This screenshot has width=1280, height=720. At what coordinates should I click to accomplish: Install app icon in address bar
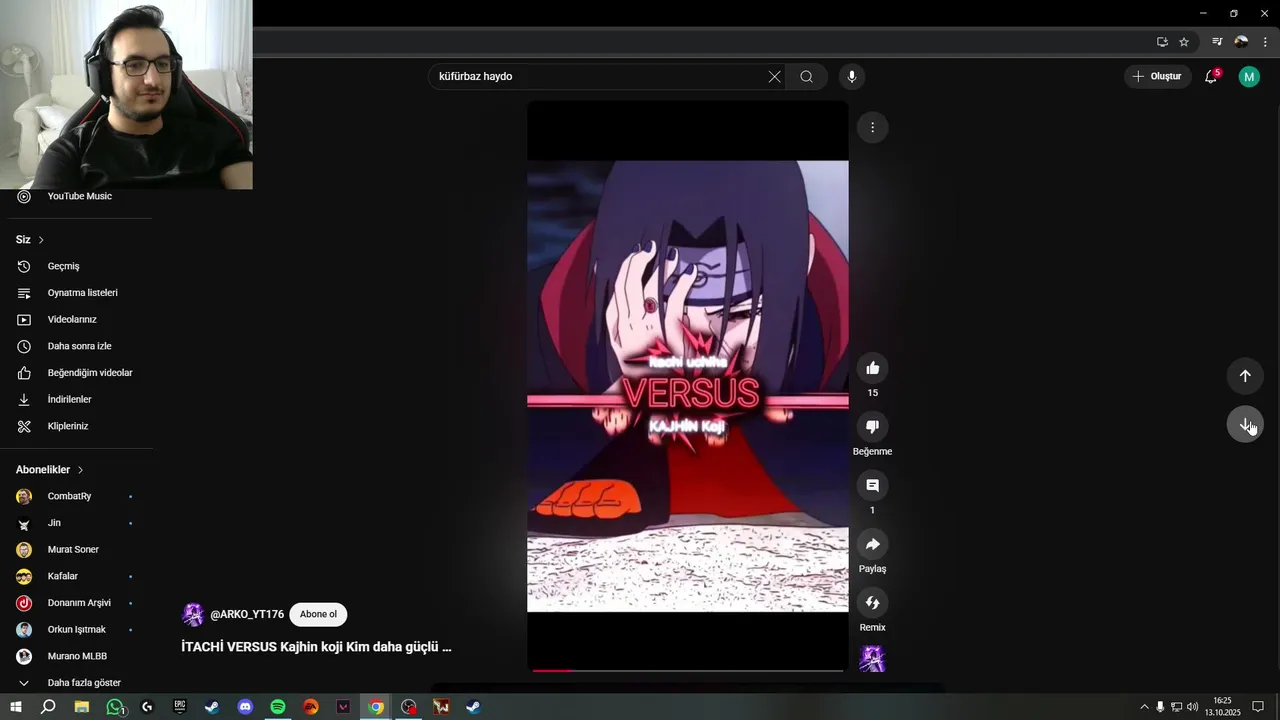click(x=1162, y=42)
